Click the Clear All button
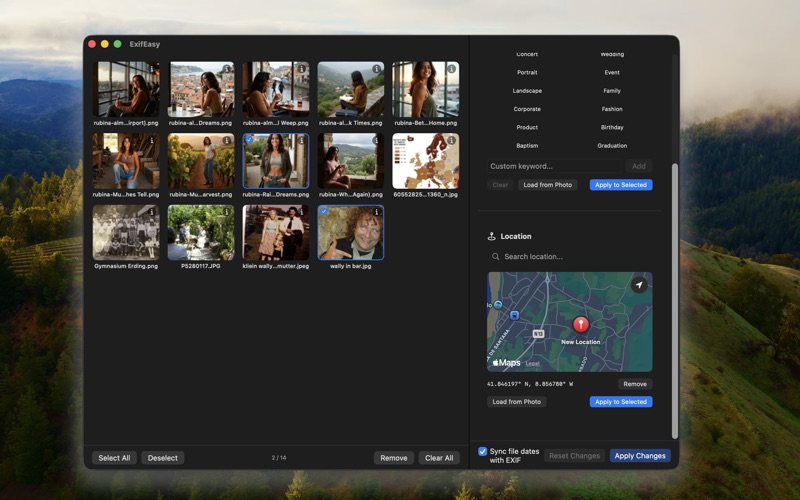800x500 pixels. (439, 458)
